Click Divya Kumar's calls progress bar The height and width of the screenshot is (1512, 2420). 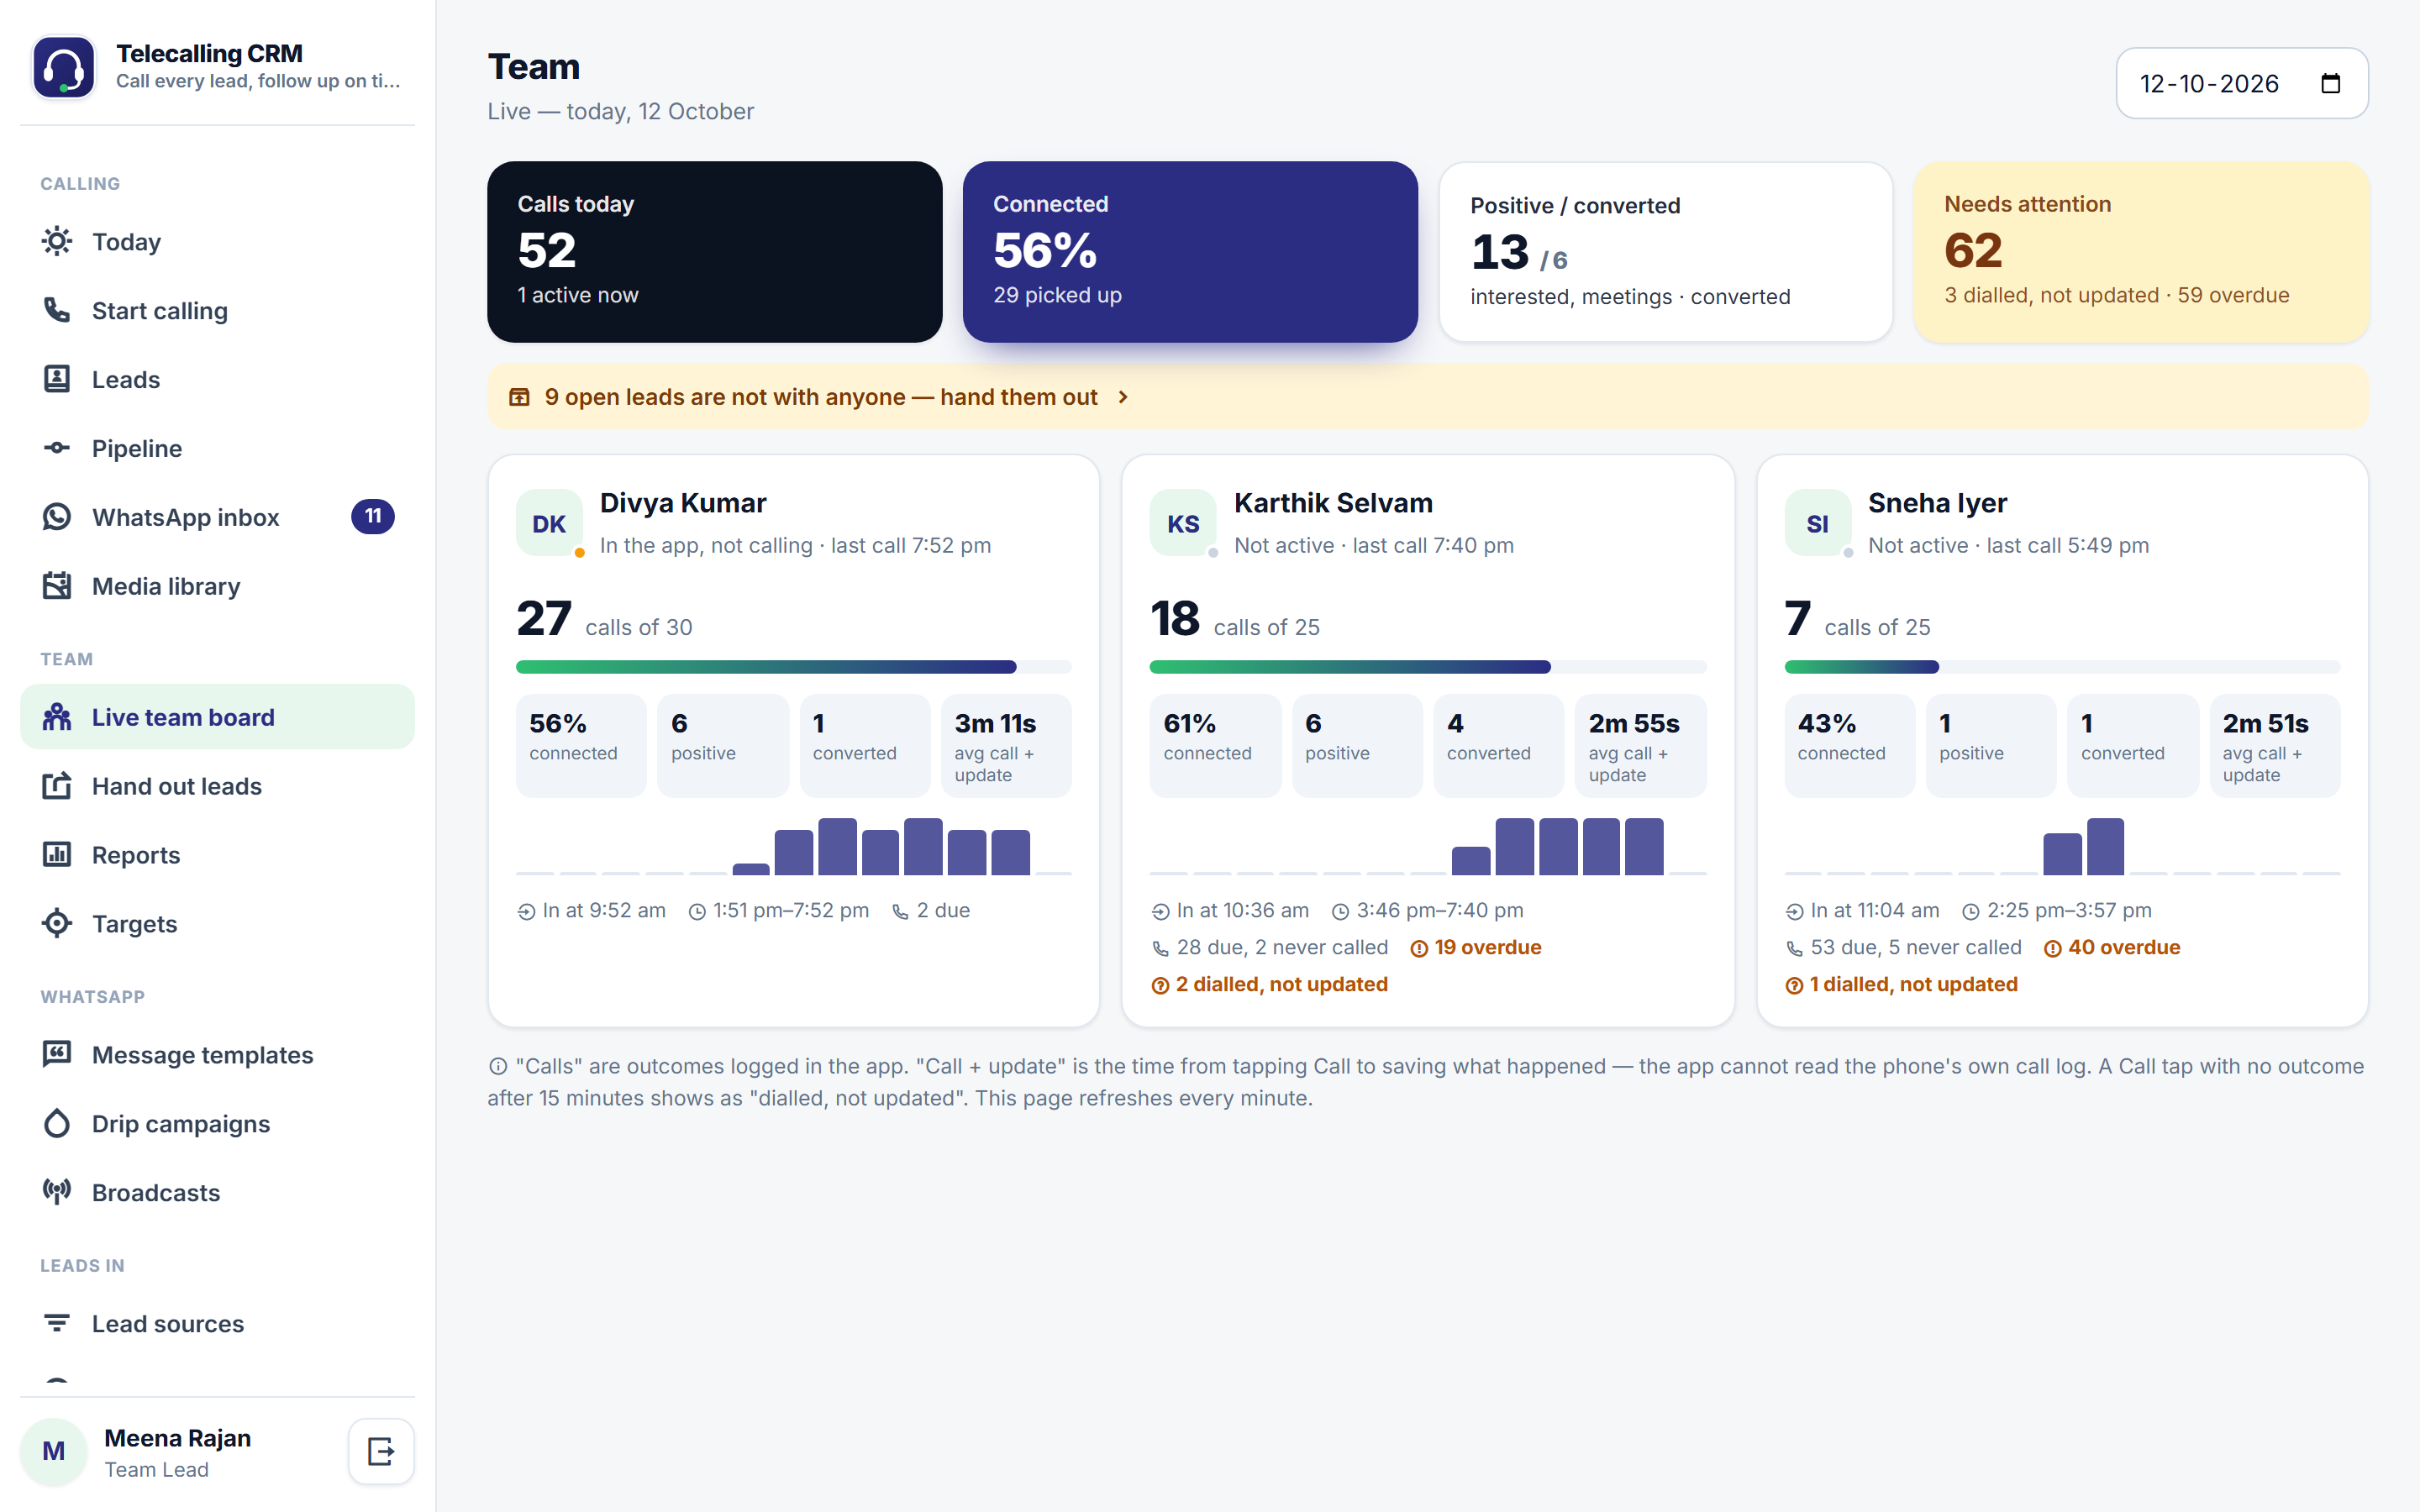(793, 667)
